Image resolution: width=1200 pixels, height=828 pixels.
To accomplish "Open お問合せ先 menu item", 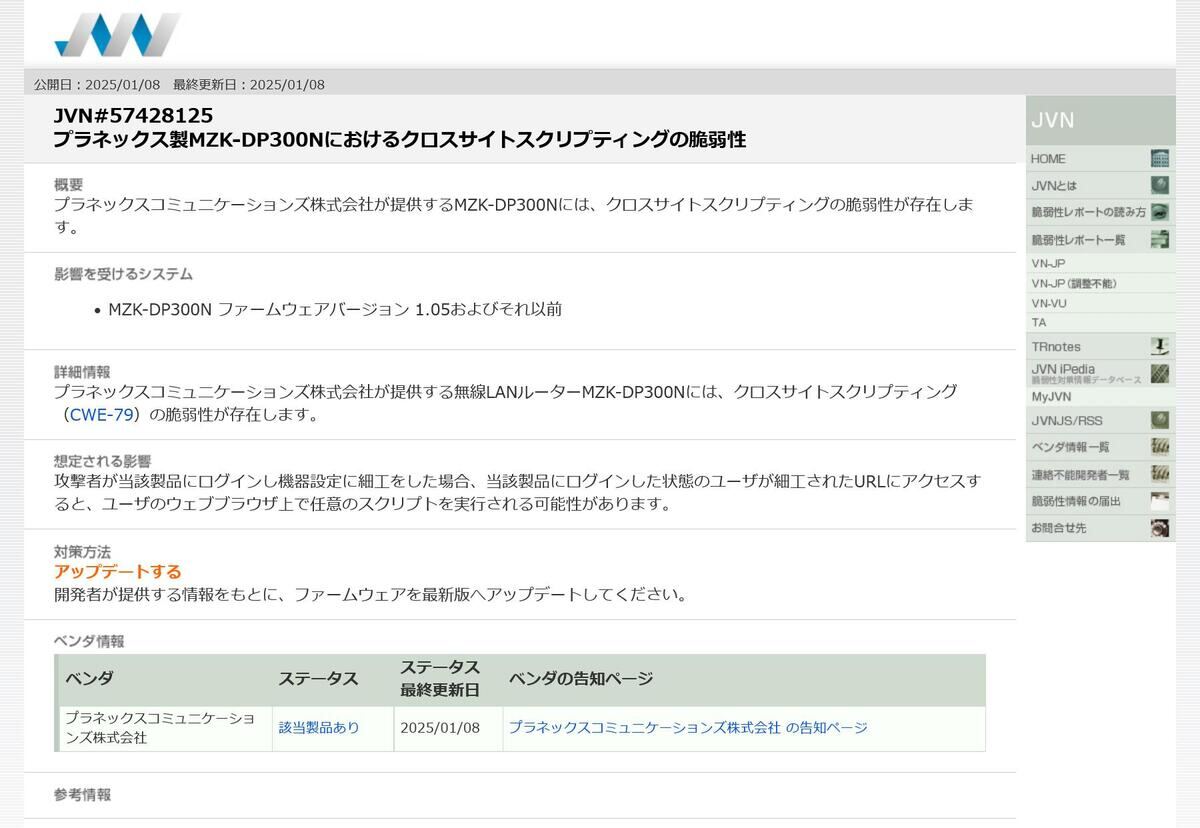I will click(1100, 528).
